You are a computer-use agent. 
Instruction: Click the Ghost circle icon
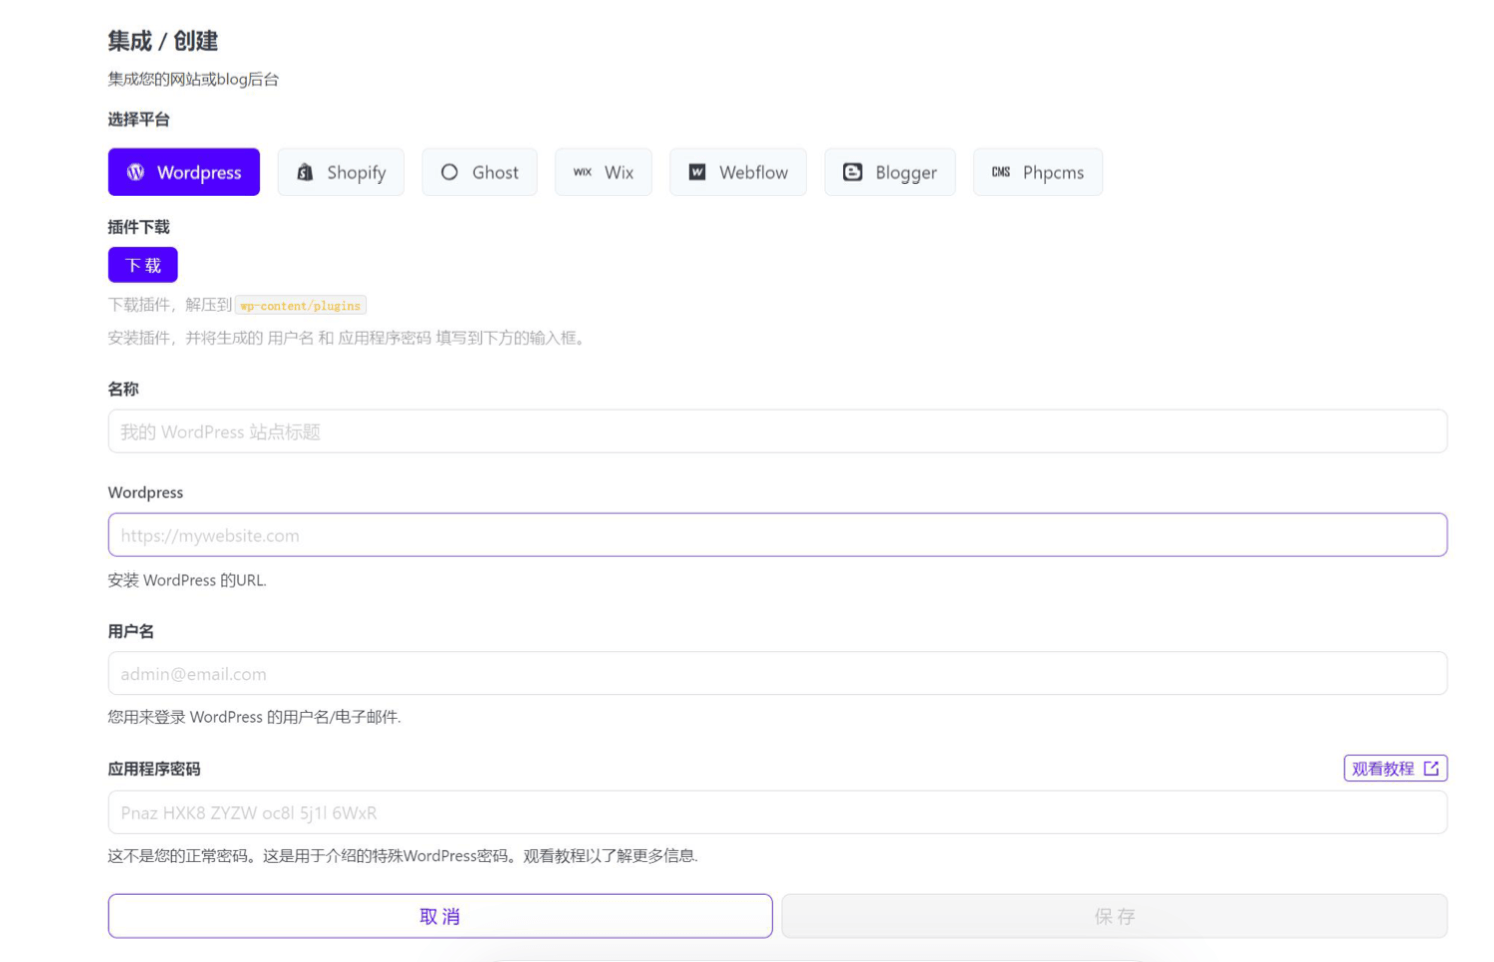click(450, 172)
